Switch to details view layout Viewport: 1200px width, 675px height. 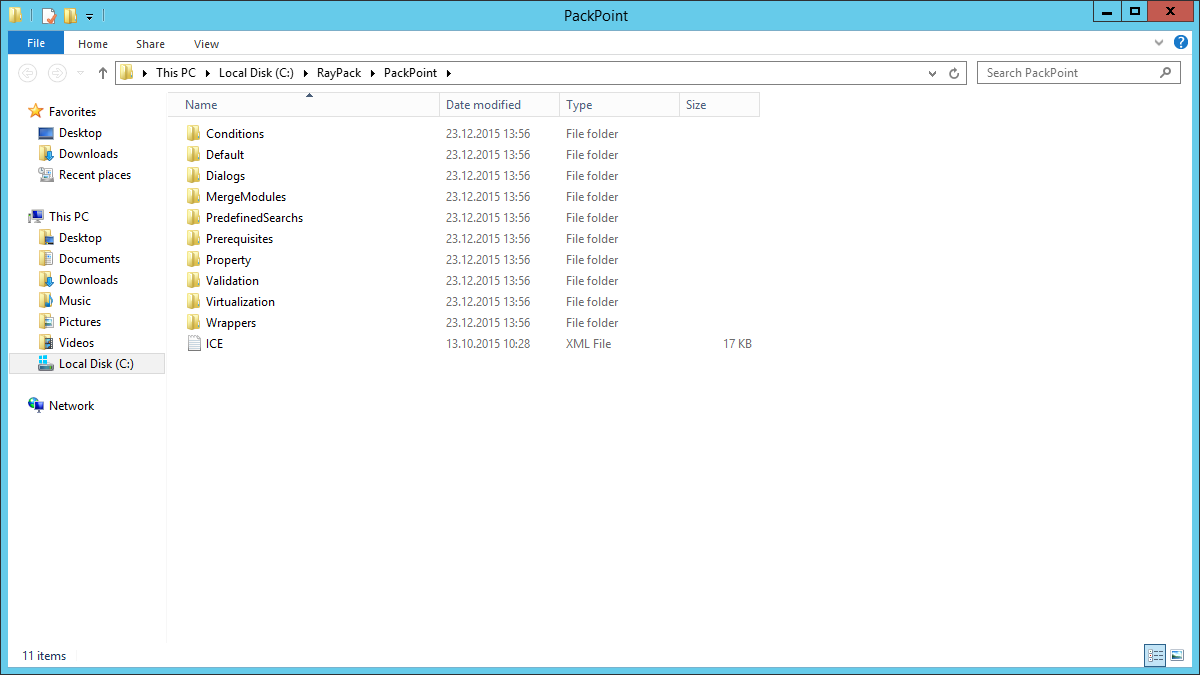click(1156, 656)
